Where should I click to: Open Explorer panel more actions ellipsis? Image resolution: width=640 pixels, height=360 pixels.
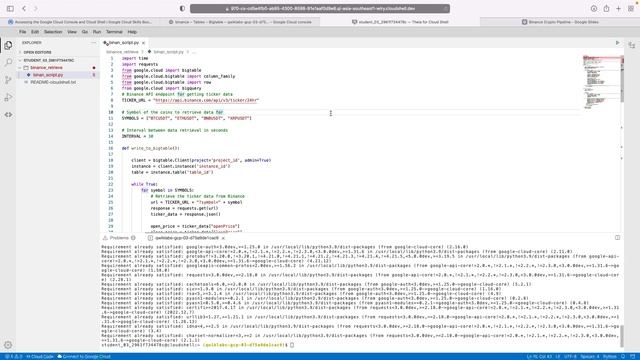click(x=93, y=42)
